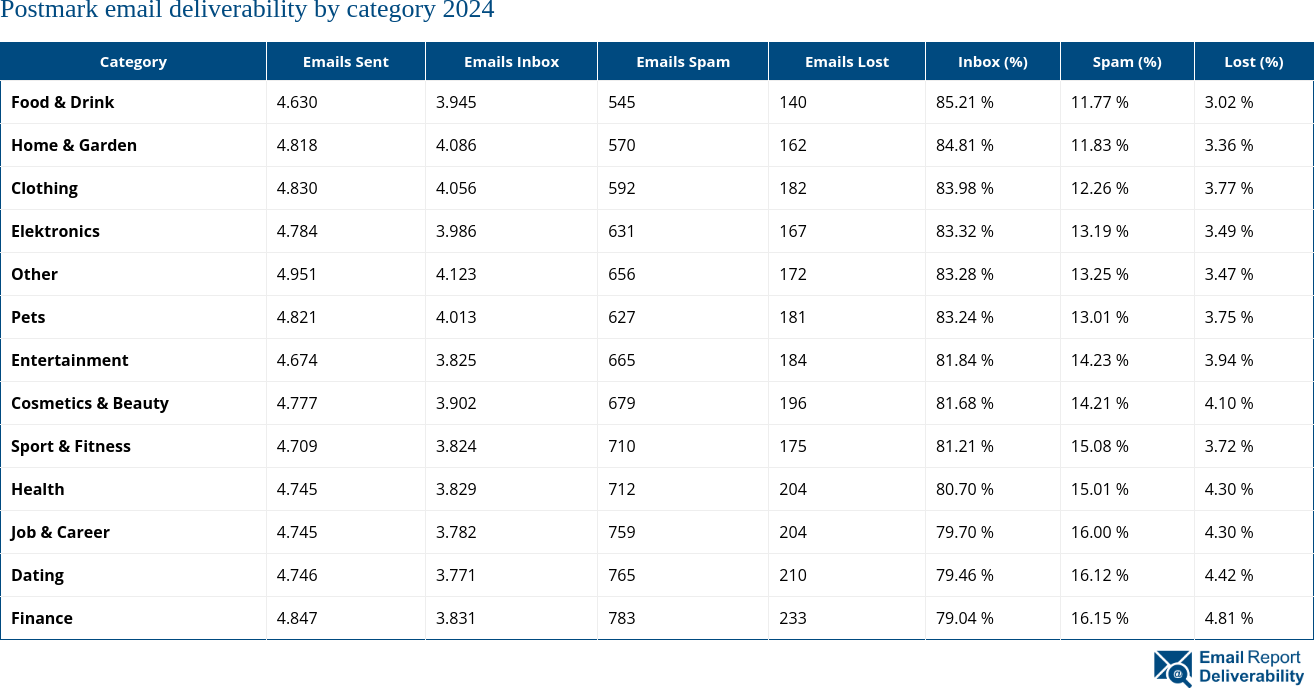Screen dimensions: 1314x688
Task: Open the report title link at the top
Action: (247, 12)
